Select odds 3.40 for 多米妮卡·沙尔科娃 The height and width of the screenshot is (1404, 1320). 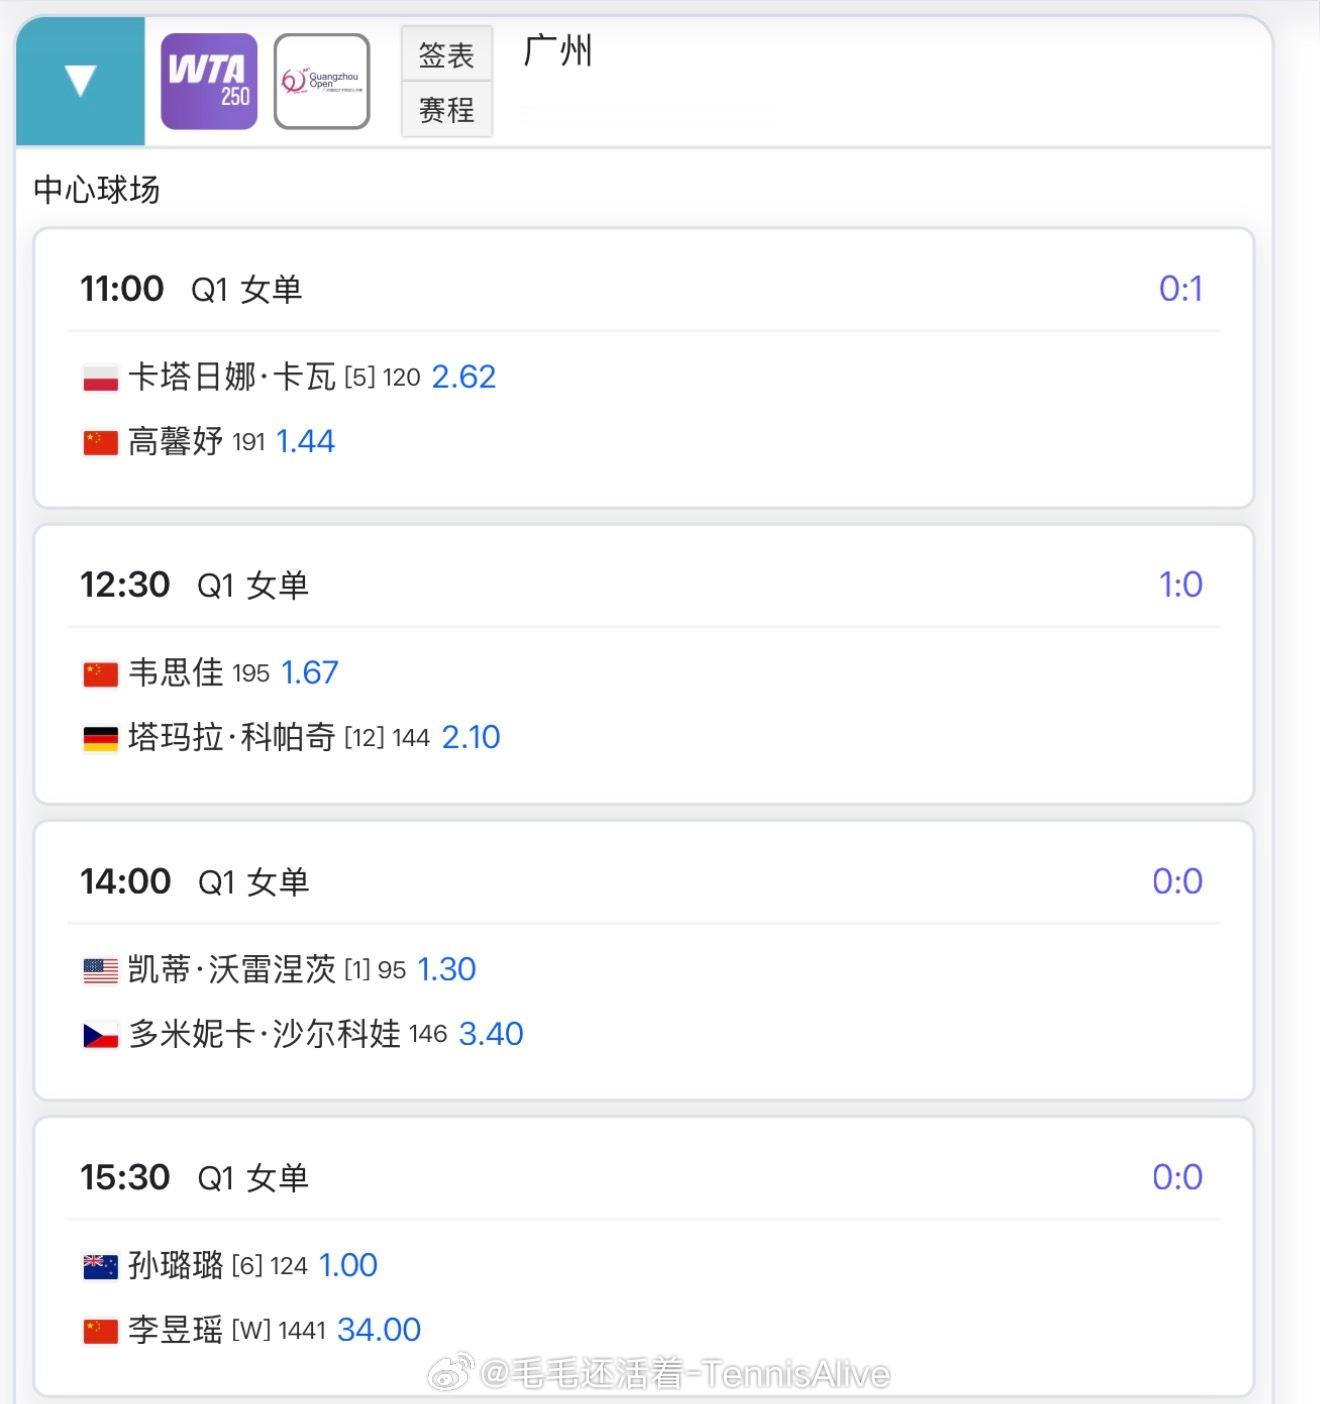click(x=490, y=1034)
